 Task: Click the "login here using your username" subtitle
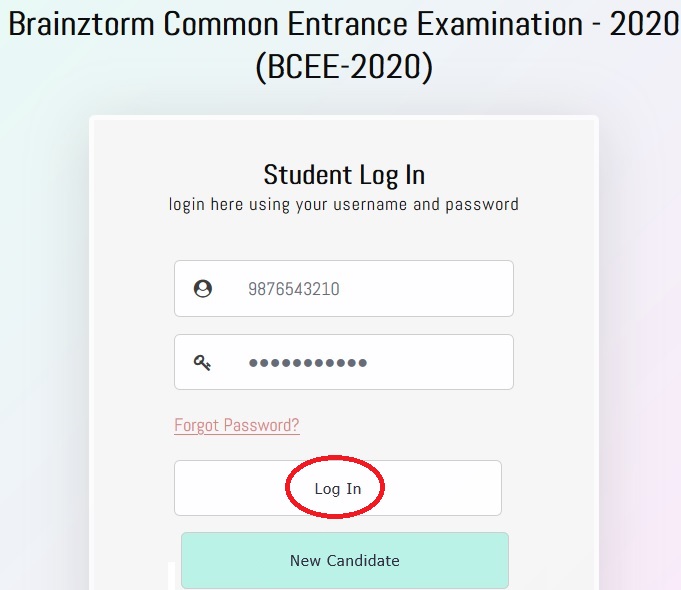(344, 204)
